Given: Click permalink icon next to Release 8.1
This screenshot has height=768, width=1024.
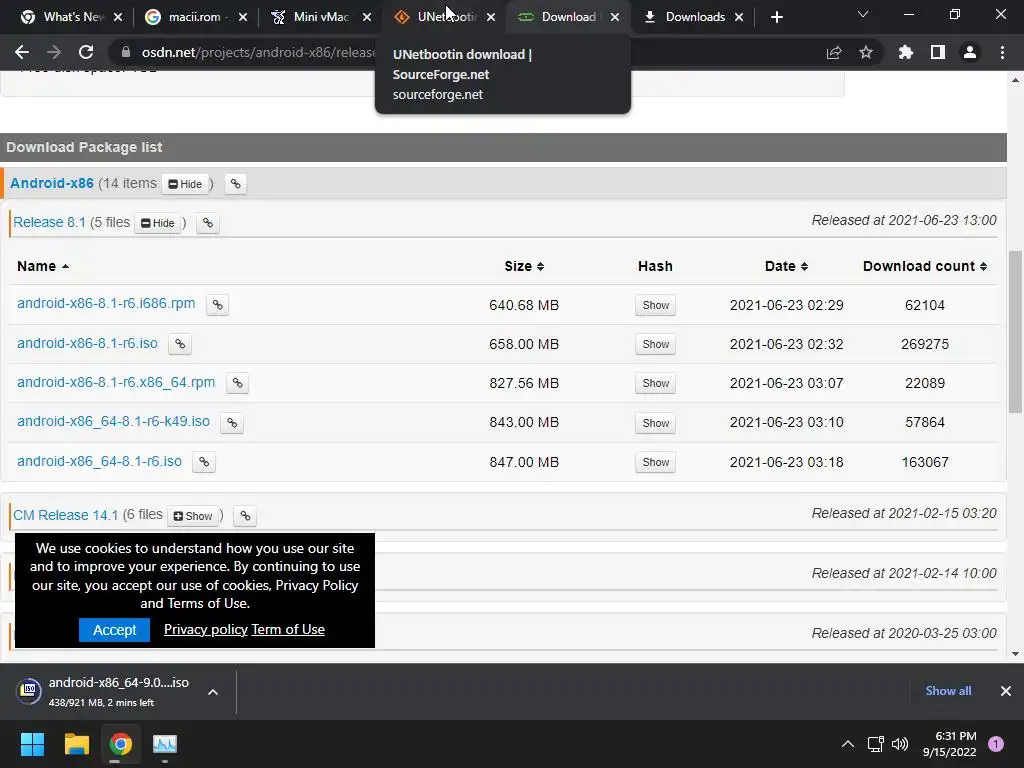Looking at the screenshot, I should (x=208, y=223).
